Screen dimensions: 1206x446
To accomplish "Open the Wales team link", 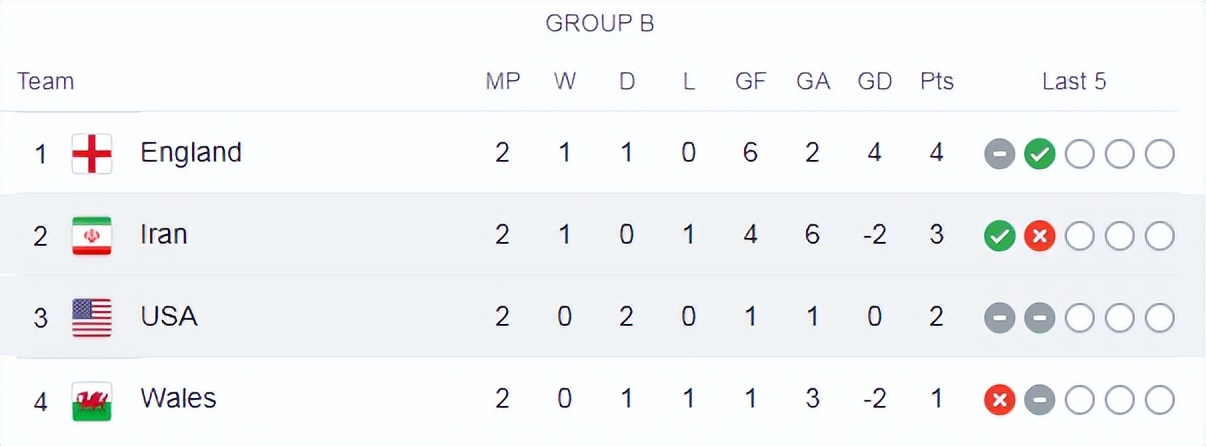I will [178, 398].
